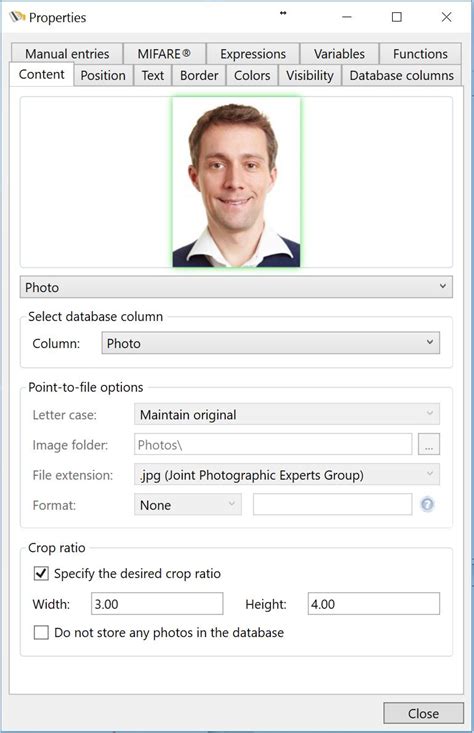Image resolution: width=474 pixels, height=733 pixels.
Task: Click the portrait photo preview
Action: [x=236, y=182]
